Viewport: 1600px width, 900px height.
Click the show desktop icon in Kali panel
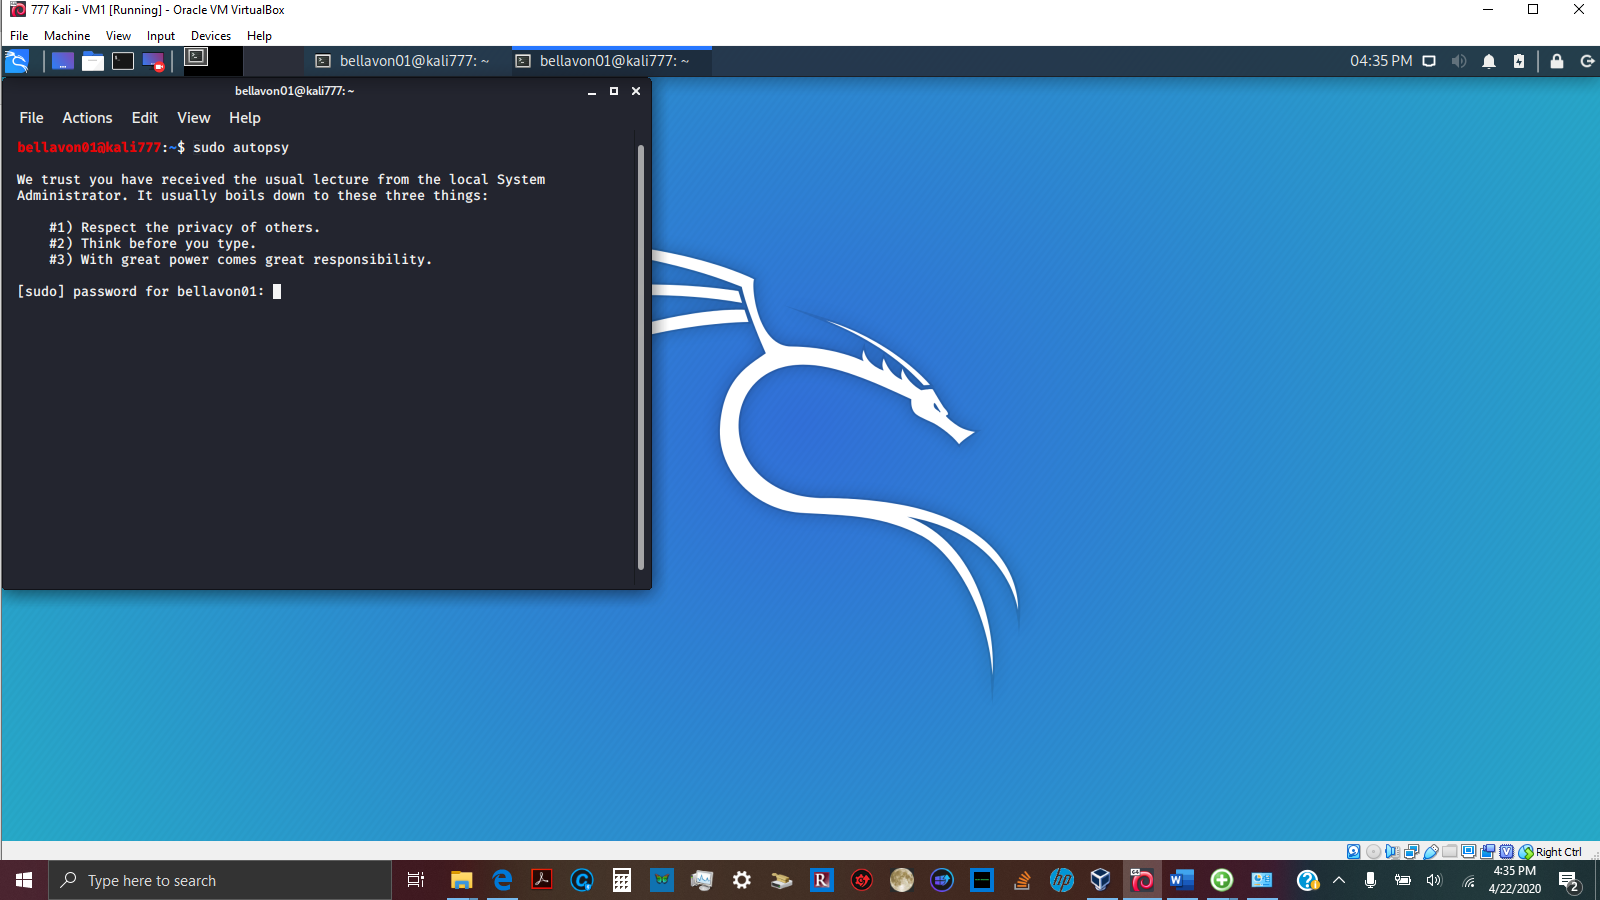[x=62, y=61]
